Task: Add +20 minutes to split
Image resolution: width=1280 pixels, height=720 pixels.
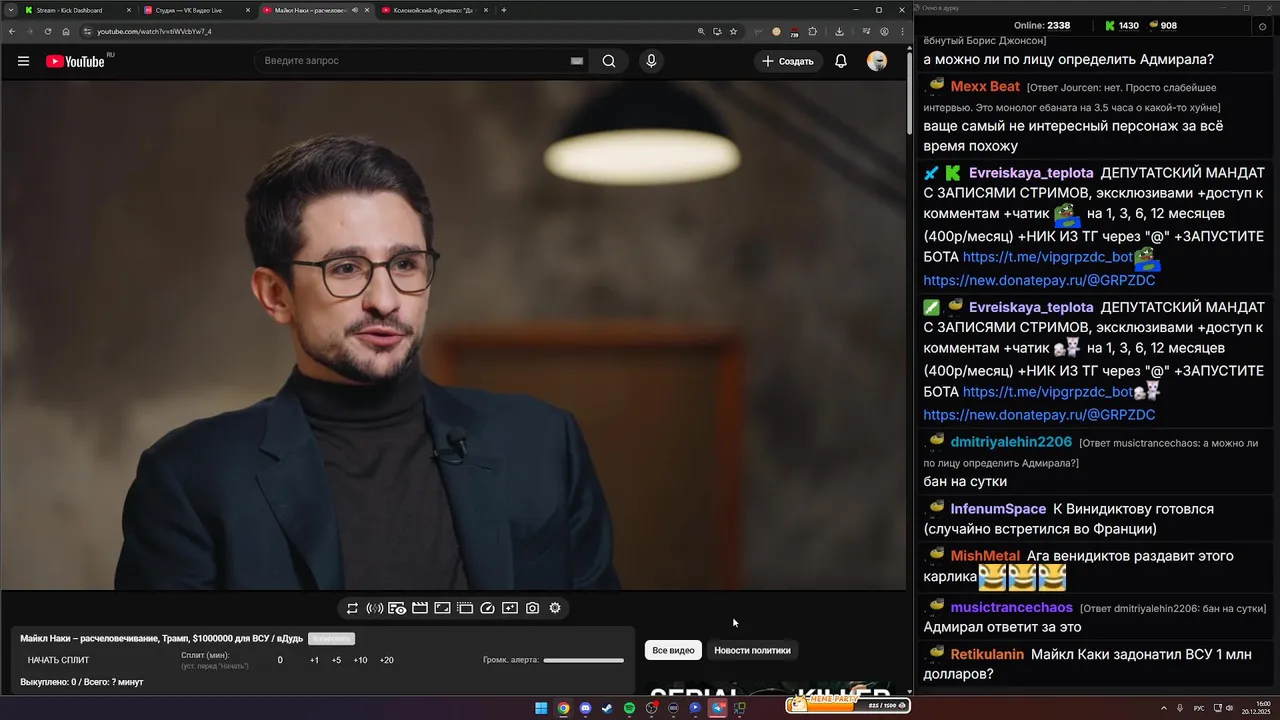Action: point(386,660)
